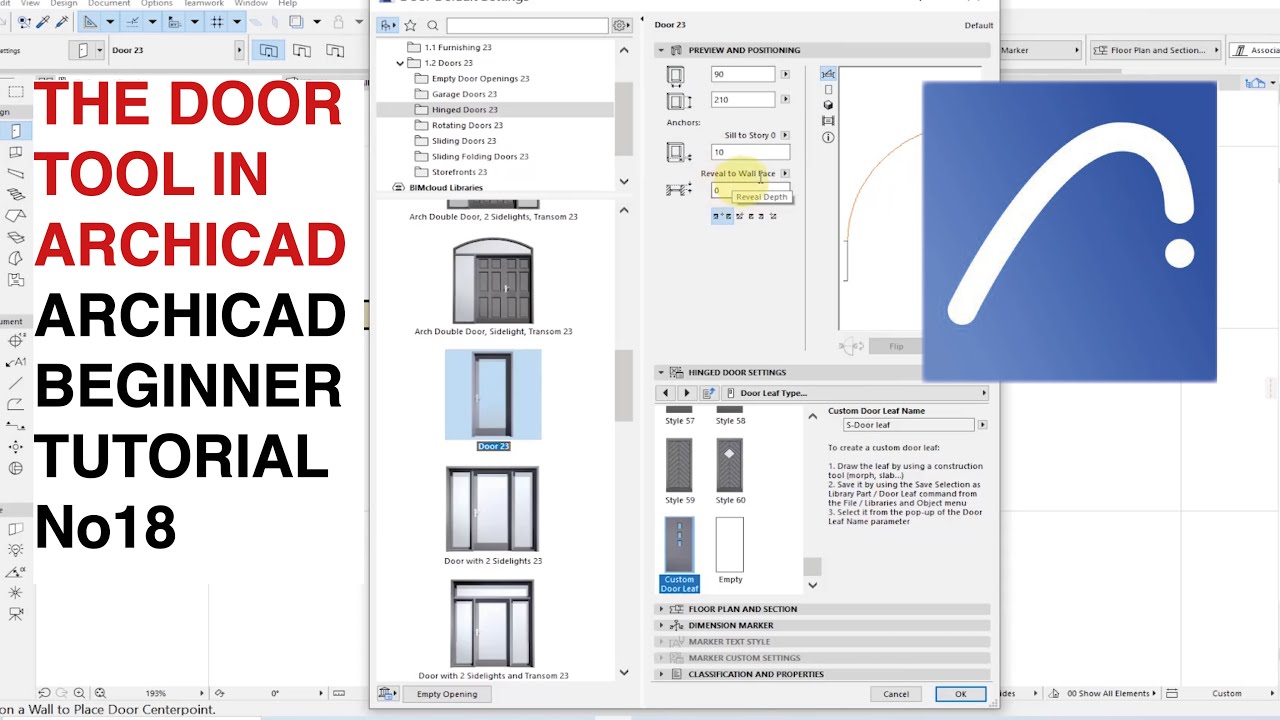Choose the Style 59 door leaf
The width and height of the screenshot is (1280, 720).
[x=679, y=470]
